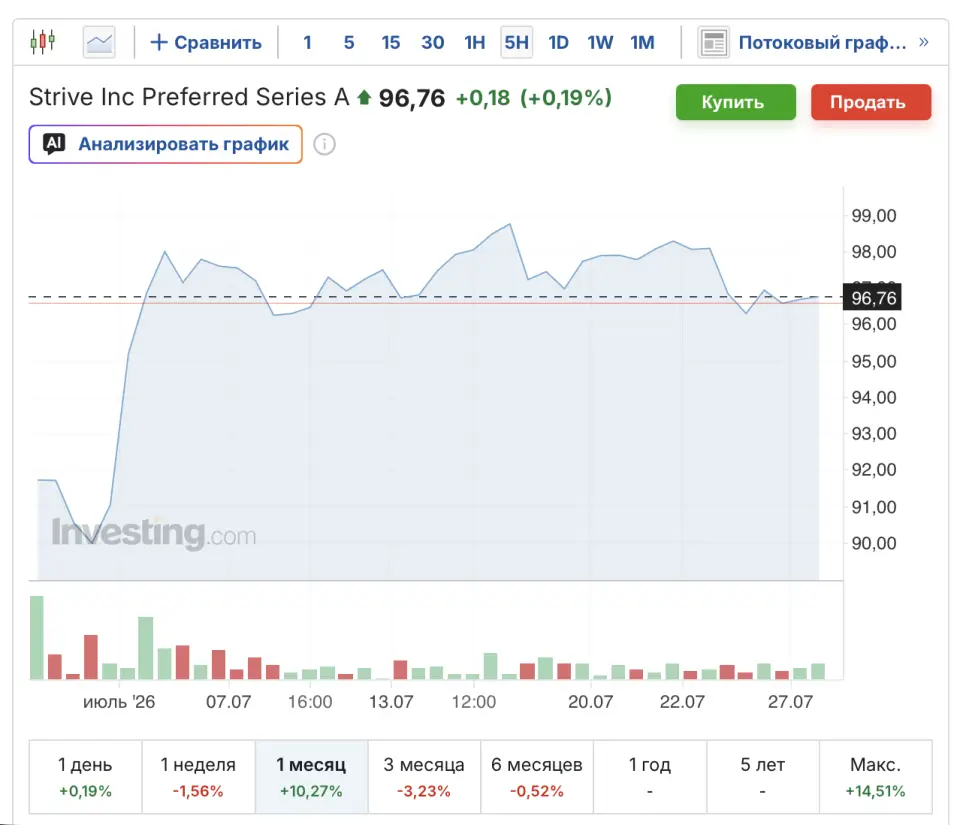Open the info circle icon

click(324, 144)
